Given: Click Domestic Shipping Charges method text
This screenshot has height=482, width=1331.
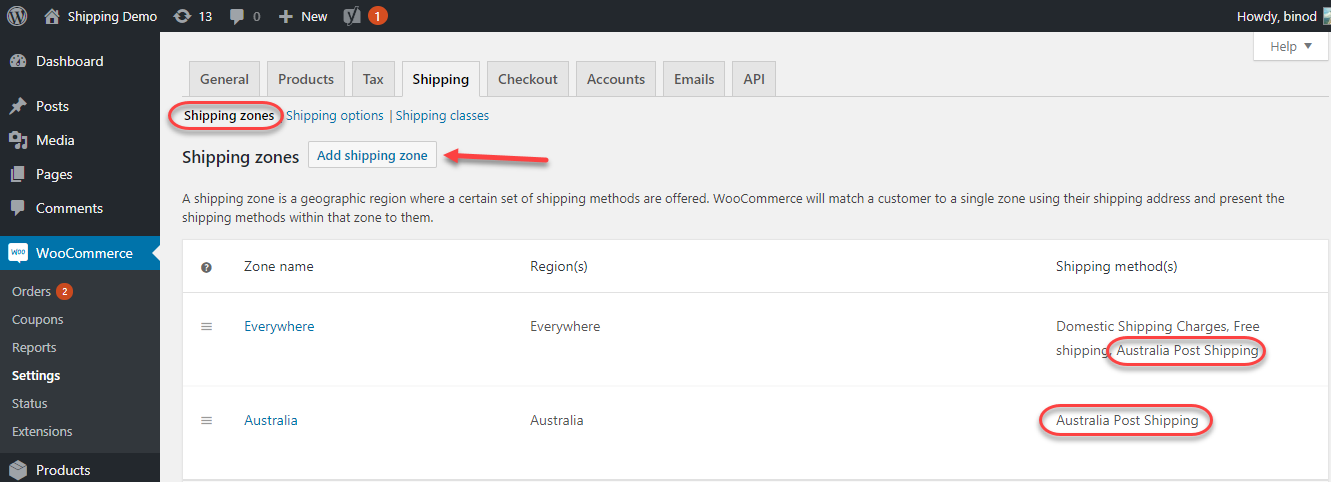Looking at the screenshot, I should [x=1141, y=327].
